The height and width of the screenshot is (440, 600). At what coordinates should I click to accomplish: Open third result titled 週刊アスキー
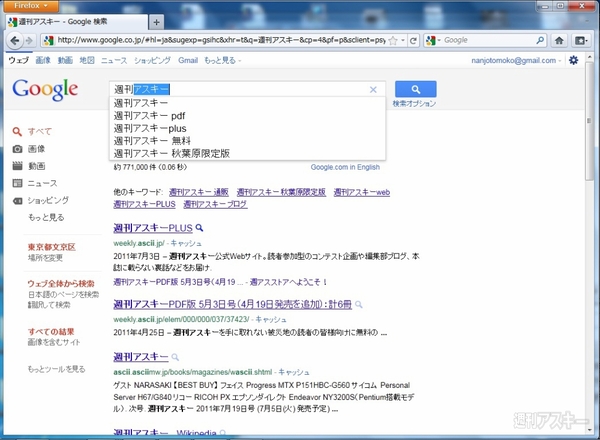click(x=141, y=357)
